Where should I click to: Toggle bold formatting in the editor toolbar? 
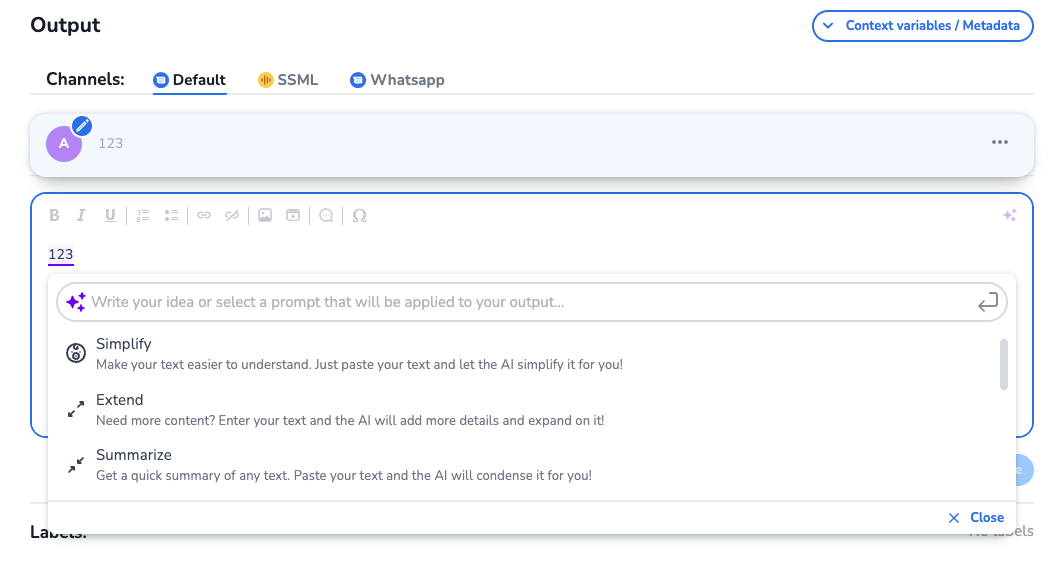pos(55,215)
